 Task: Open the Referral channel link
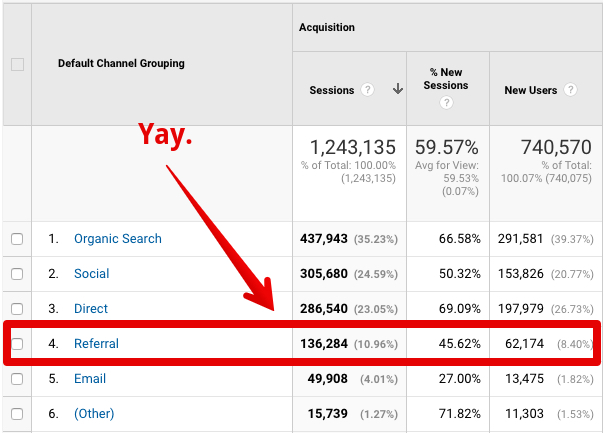pyautogui.click(x=96, y=344)
